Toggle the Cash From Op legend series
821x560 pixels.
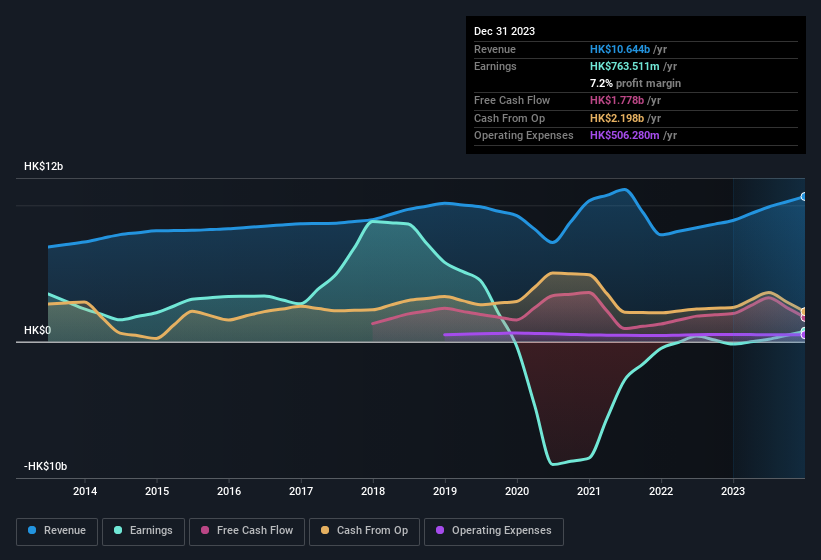[364, 531]
